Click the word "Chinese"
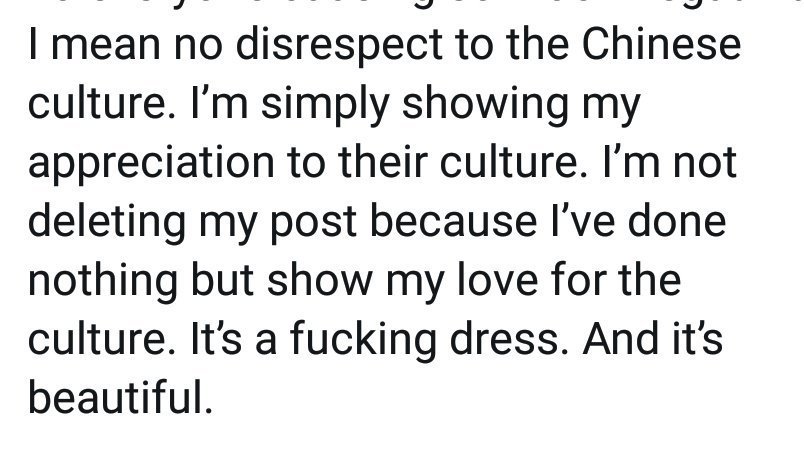Screen dimensions: 804x459 coord(661,43)
